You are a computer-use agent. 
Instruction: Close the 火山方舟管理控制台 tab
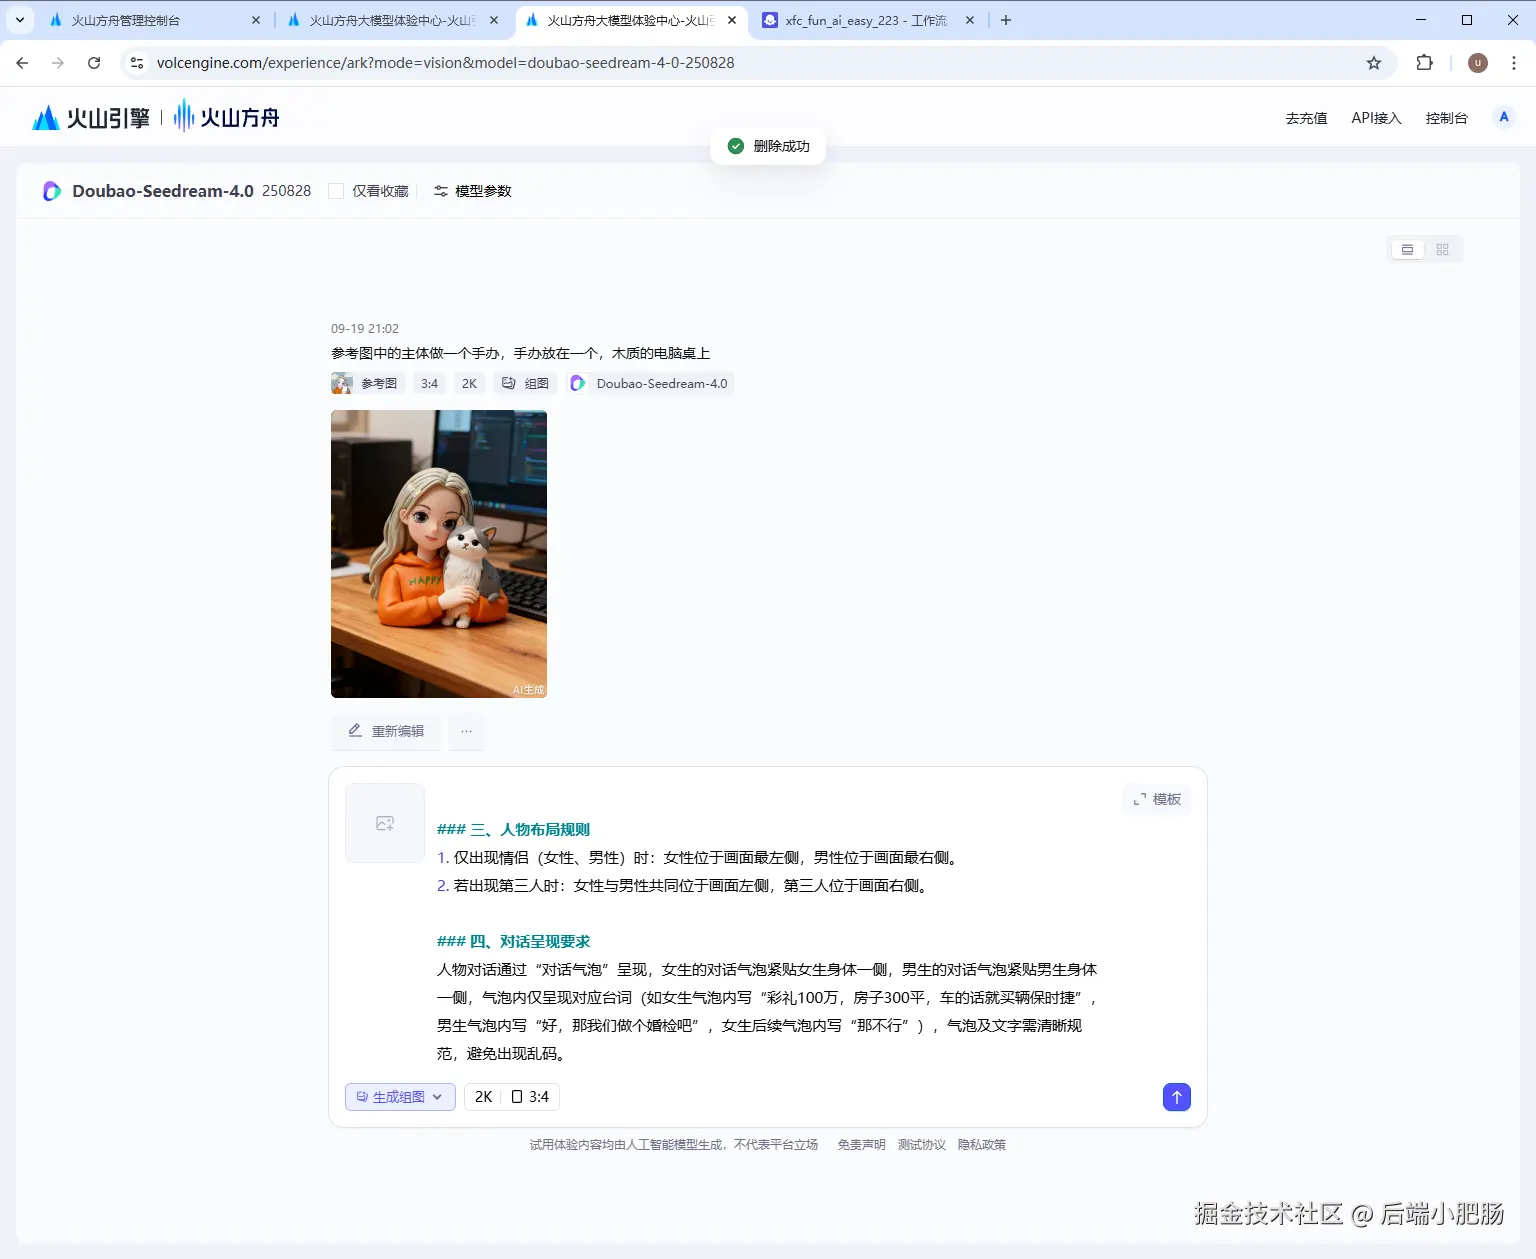point(256,20)
